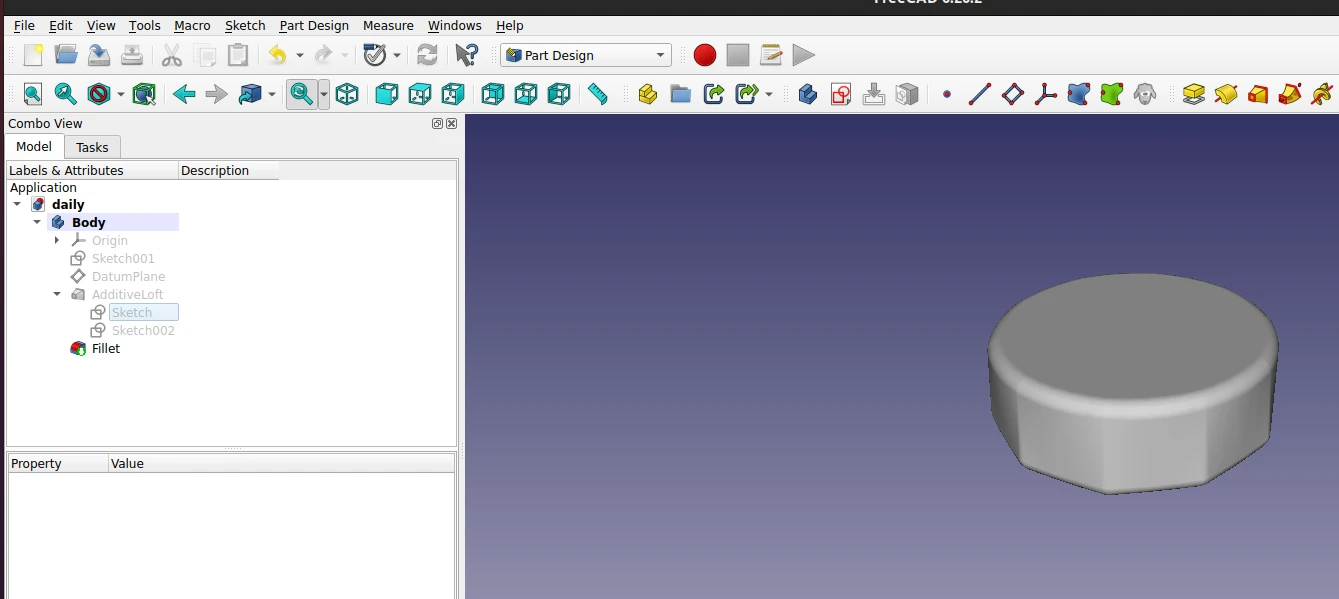Image resolution: width=1339 pixels, height=599 pixels.
Task: Click the Refresh recompute icon
Action: pyautogui.click(x=427, y=55)
